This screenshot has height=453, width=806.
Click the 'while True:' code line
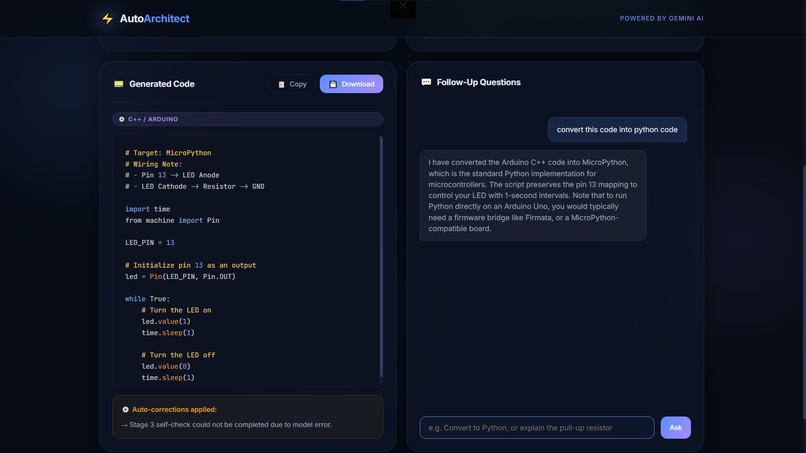tap(148, 299)
